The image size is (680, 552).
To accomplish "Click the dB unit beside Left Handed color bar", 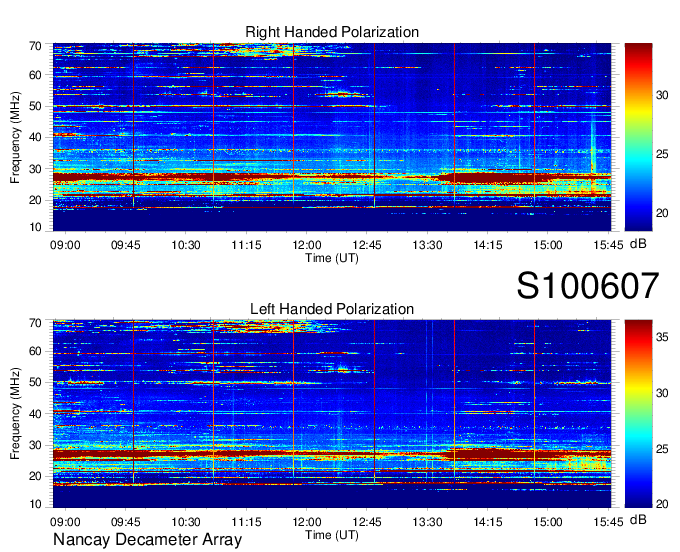I will pyautogui.click(x=638, y=519).
